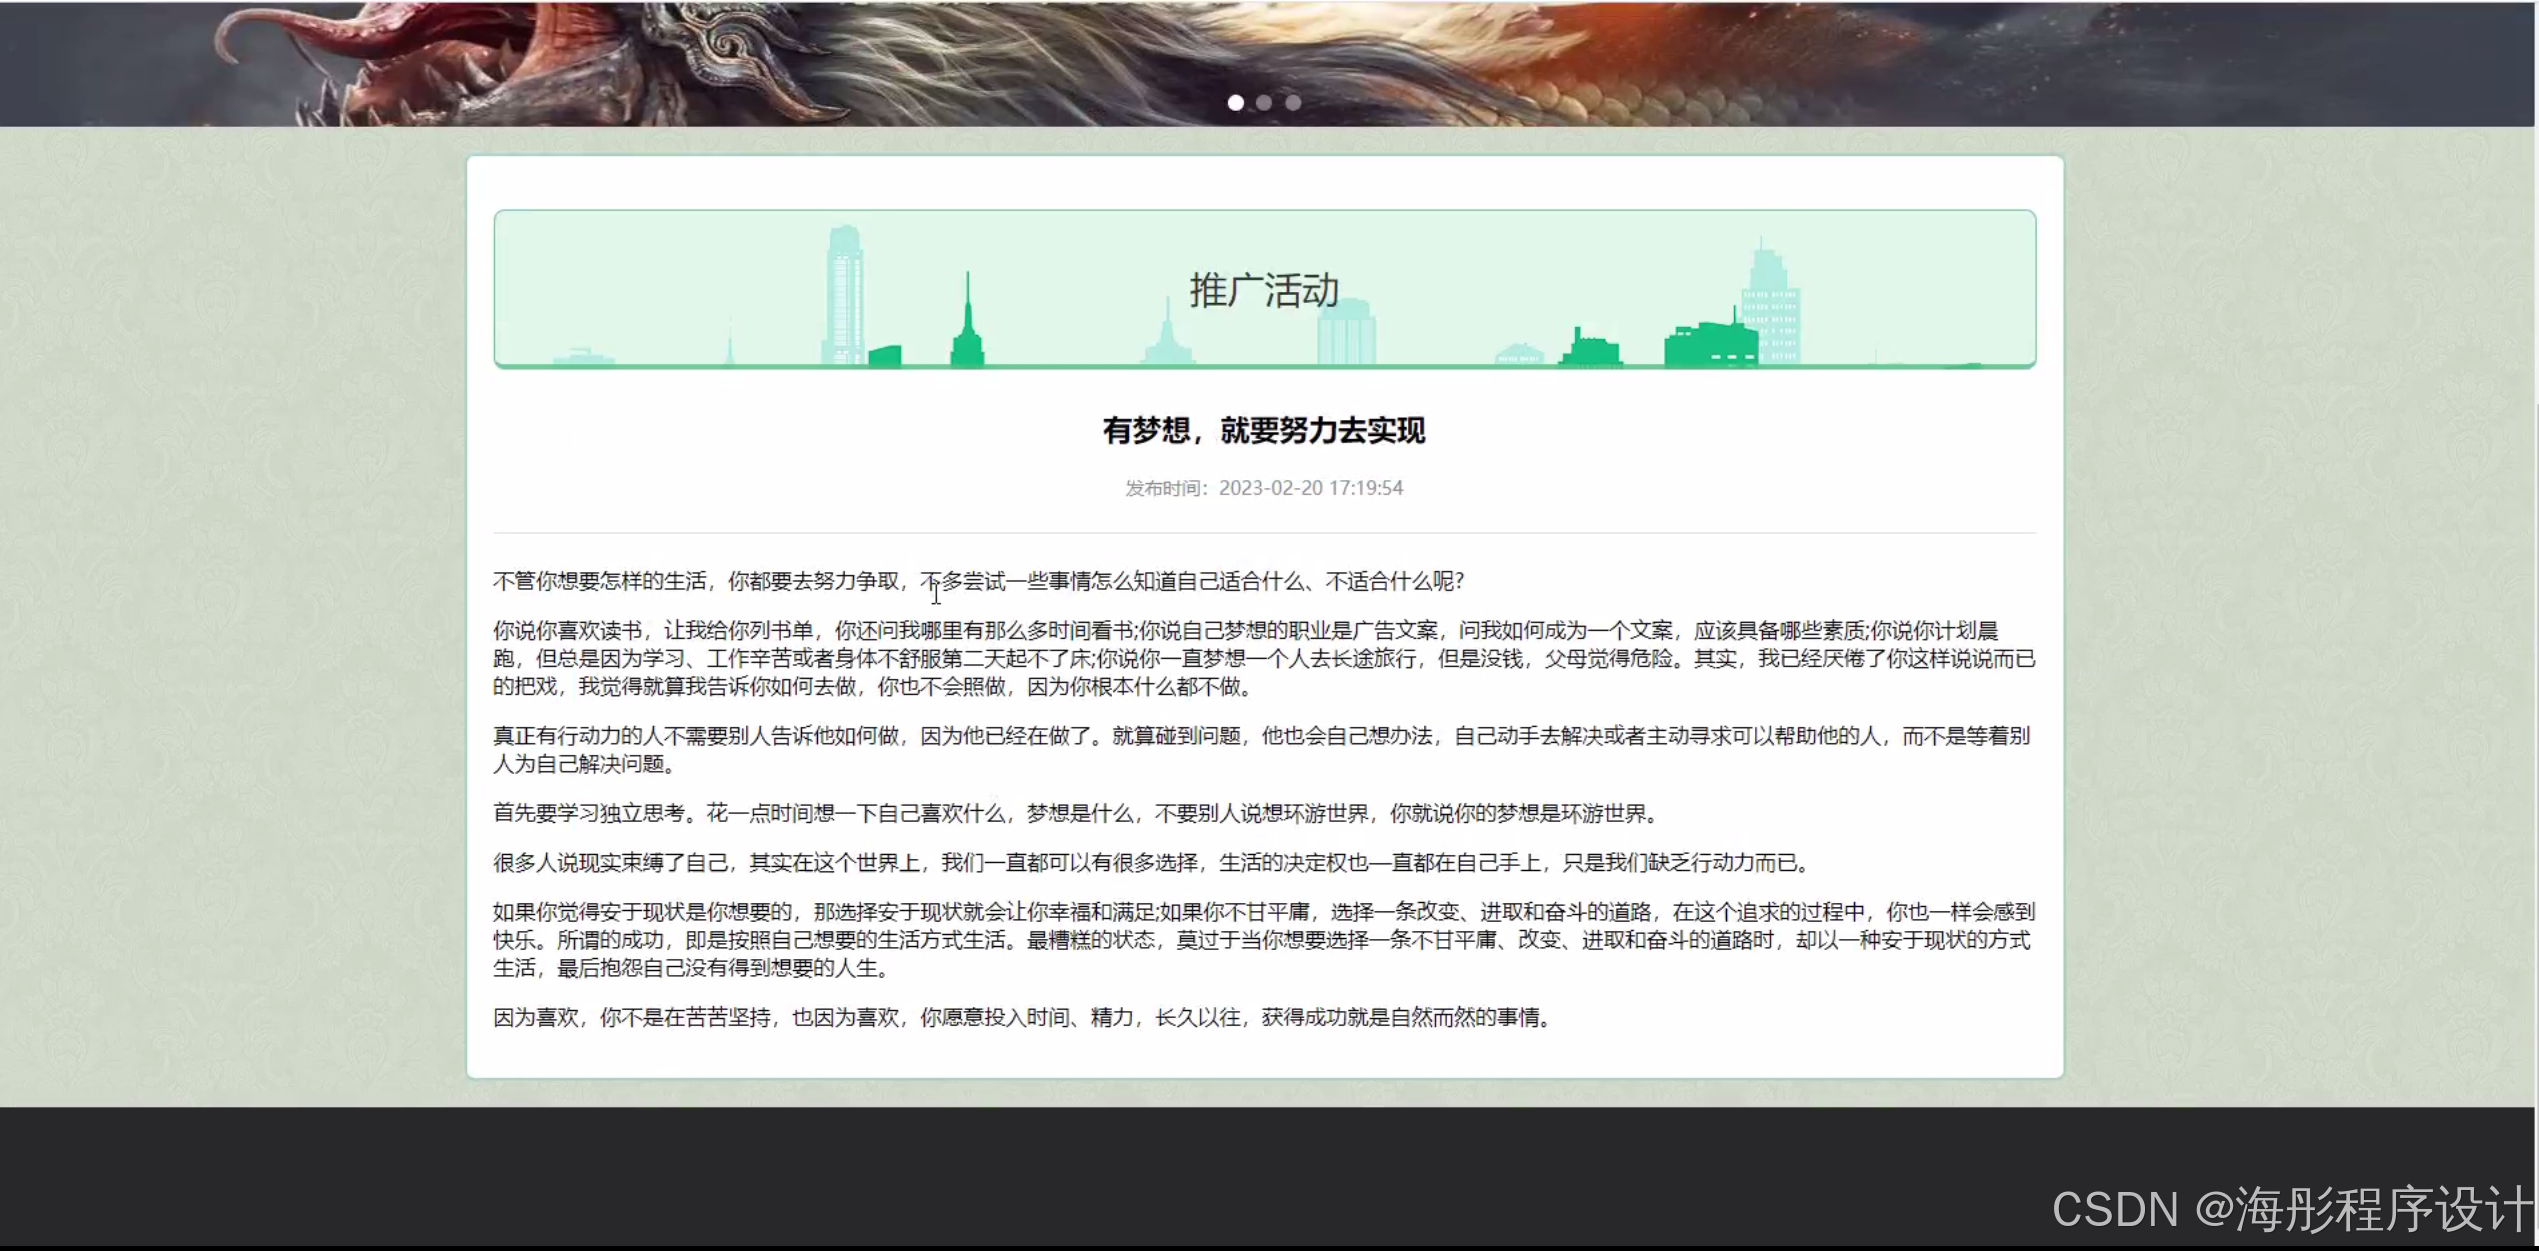This screenshot has height=1251, width=2539.
Task: Click the final paragraph starting with 因为喜欢
Action: pos(1022,1018)
